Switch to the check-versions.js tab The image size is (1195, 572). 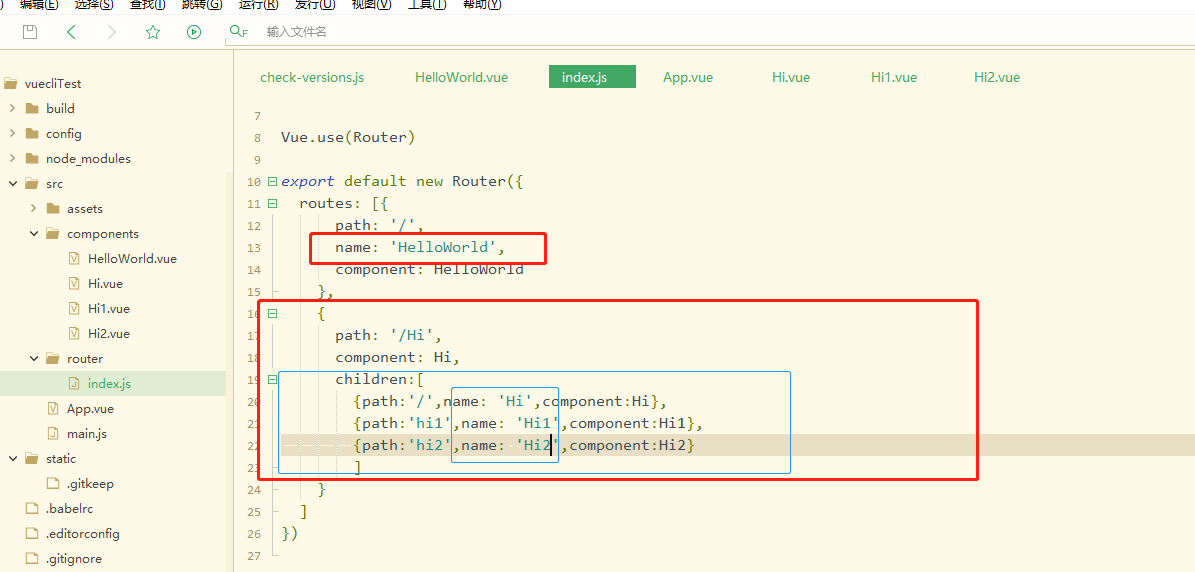(312, 77)
